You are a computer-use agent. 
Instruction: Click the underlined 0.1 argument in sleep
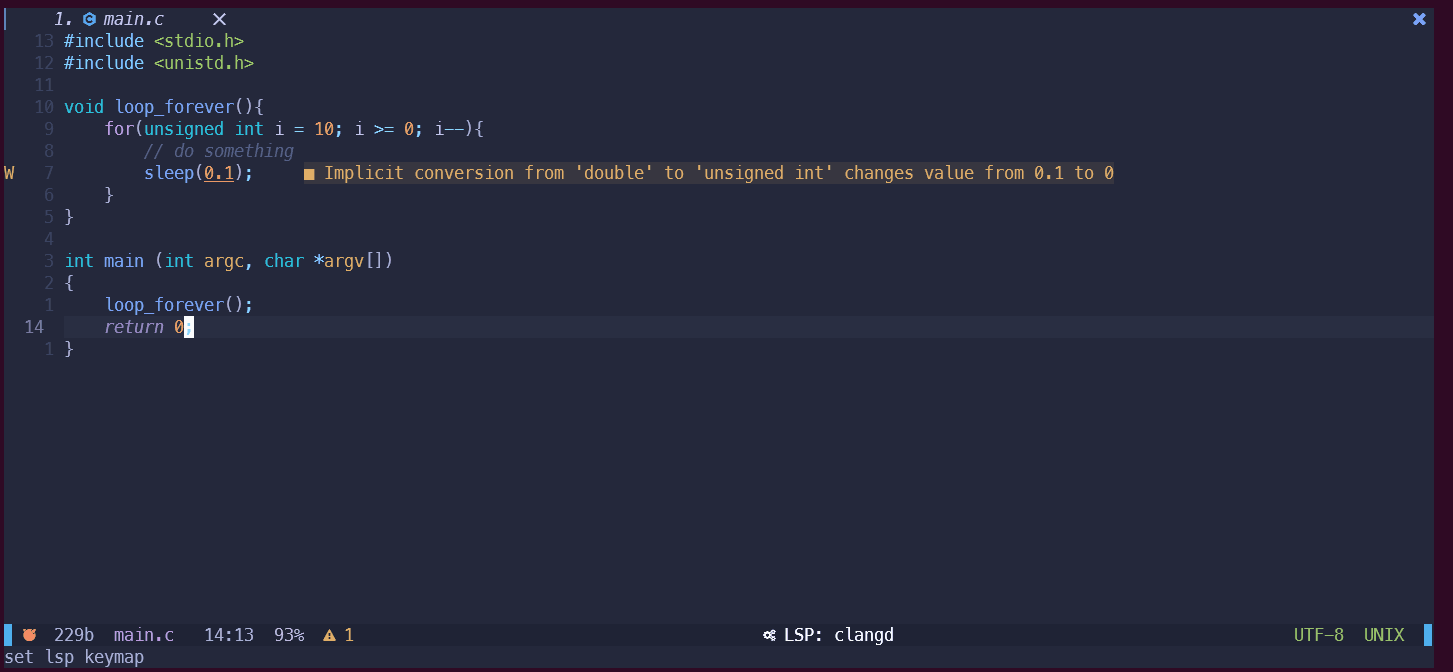click(x=219, y=173)
